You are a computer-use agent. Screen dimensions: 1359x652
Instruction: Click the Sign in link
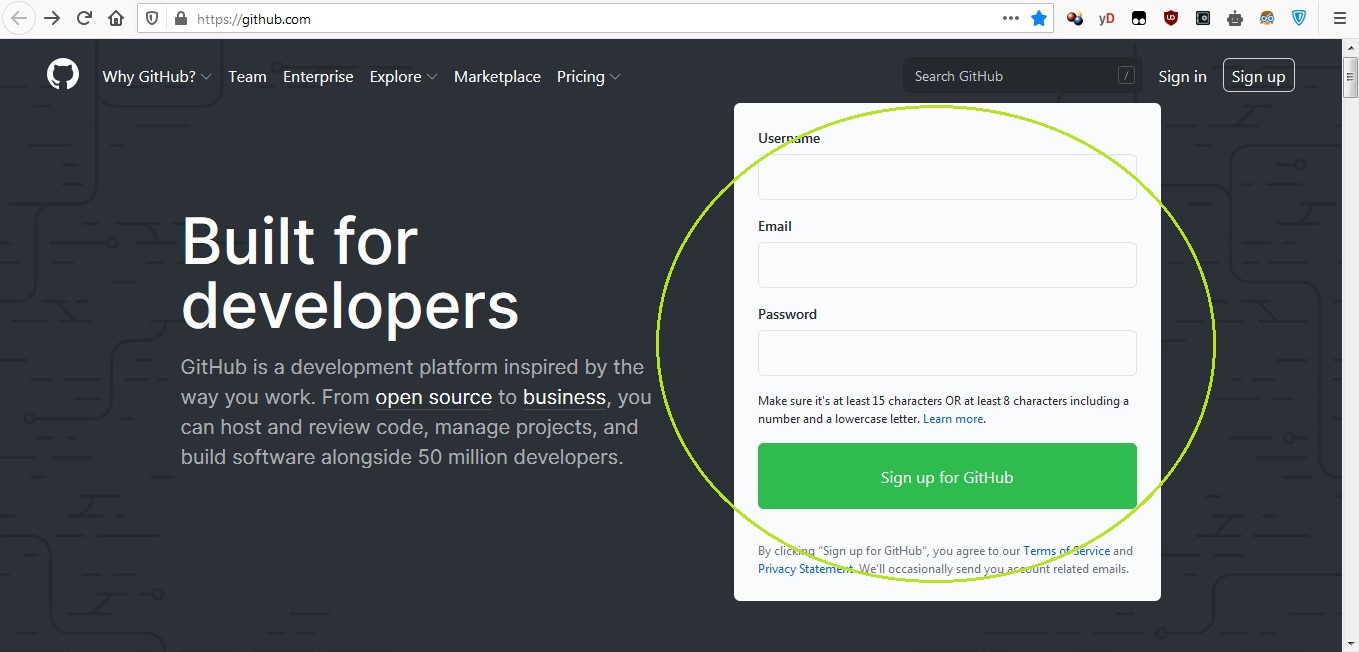pyautogui.click(x=1182, y=76)
